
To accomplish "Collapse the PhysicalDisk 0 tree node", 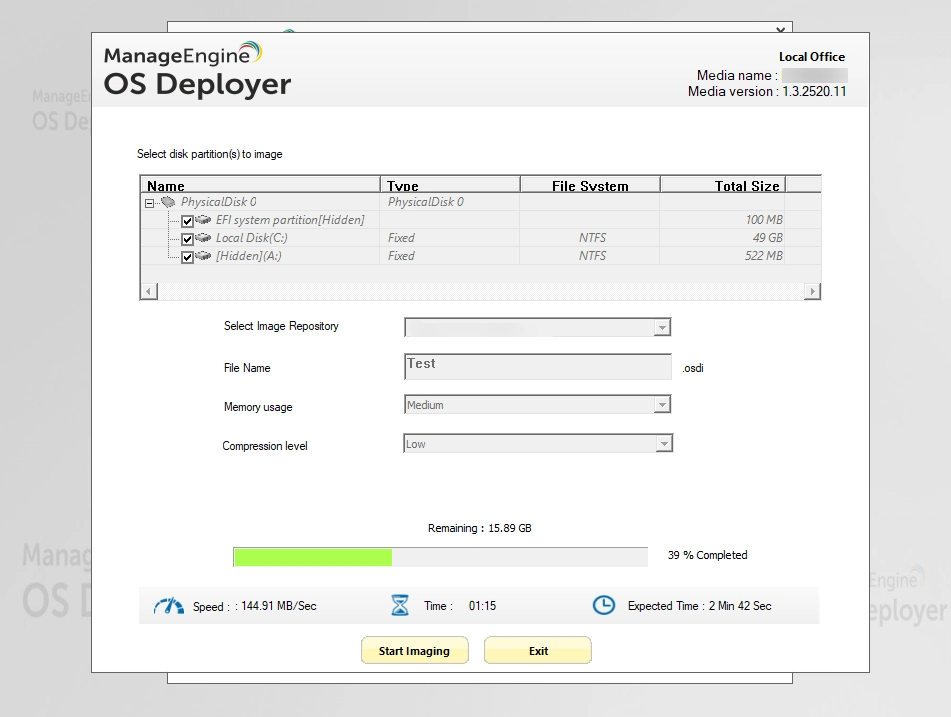I will [149, 203].
